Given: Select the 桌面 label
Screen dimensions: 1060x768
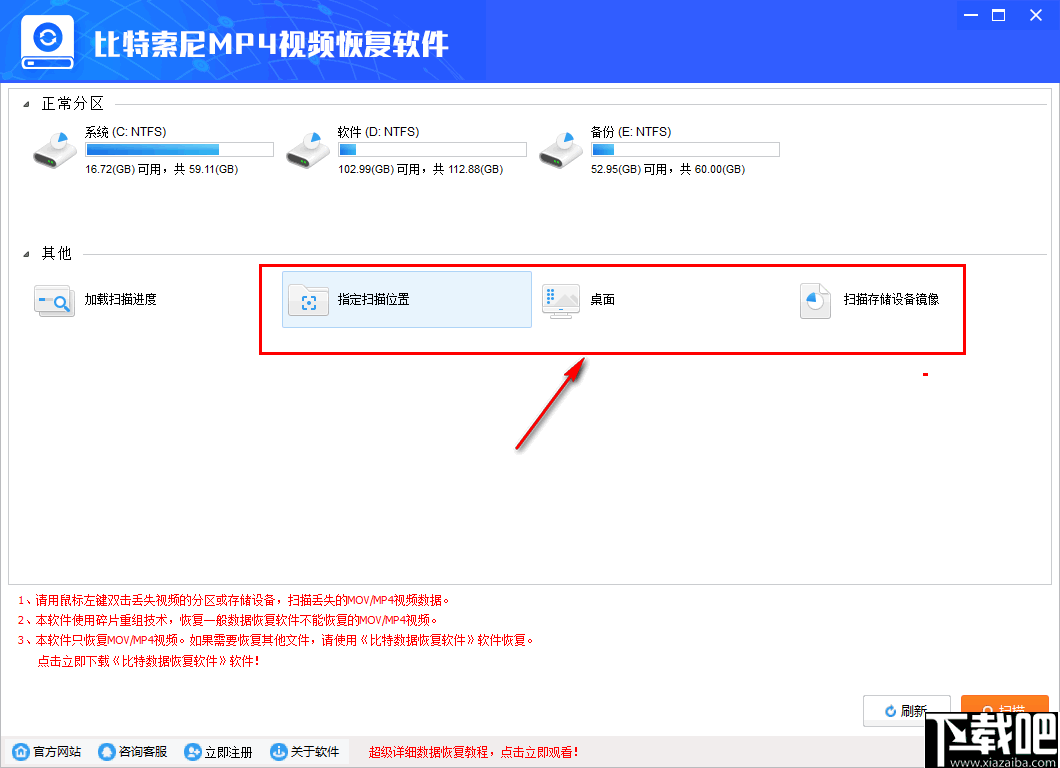Looking at the screenshot, I should (x=602, y=299).
